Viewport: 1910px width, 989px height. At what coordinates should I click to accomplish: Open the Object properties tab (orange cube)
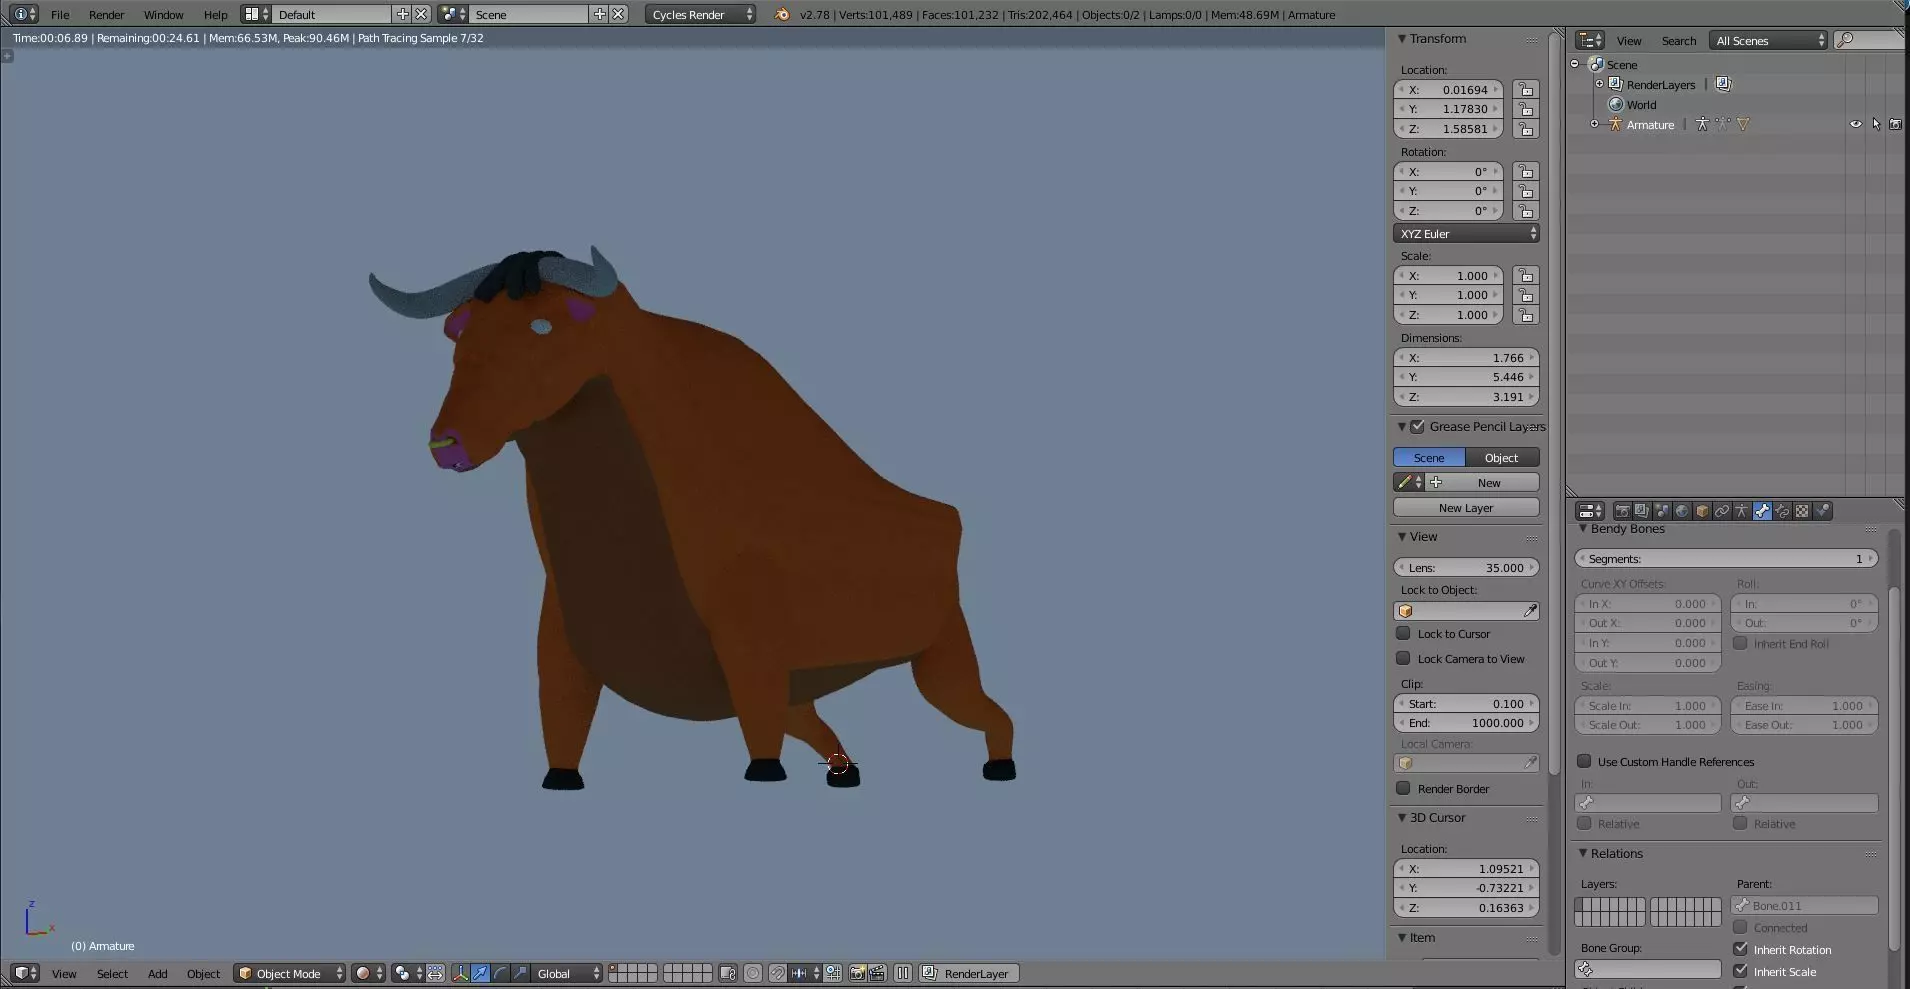point(1702,511)
